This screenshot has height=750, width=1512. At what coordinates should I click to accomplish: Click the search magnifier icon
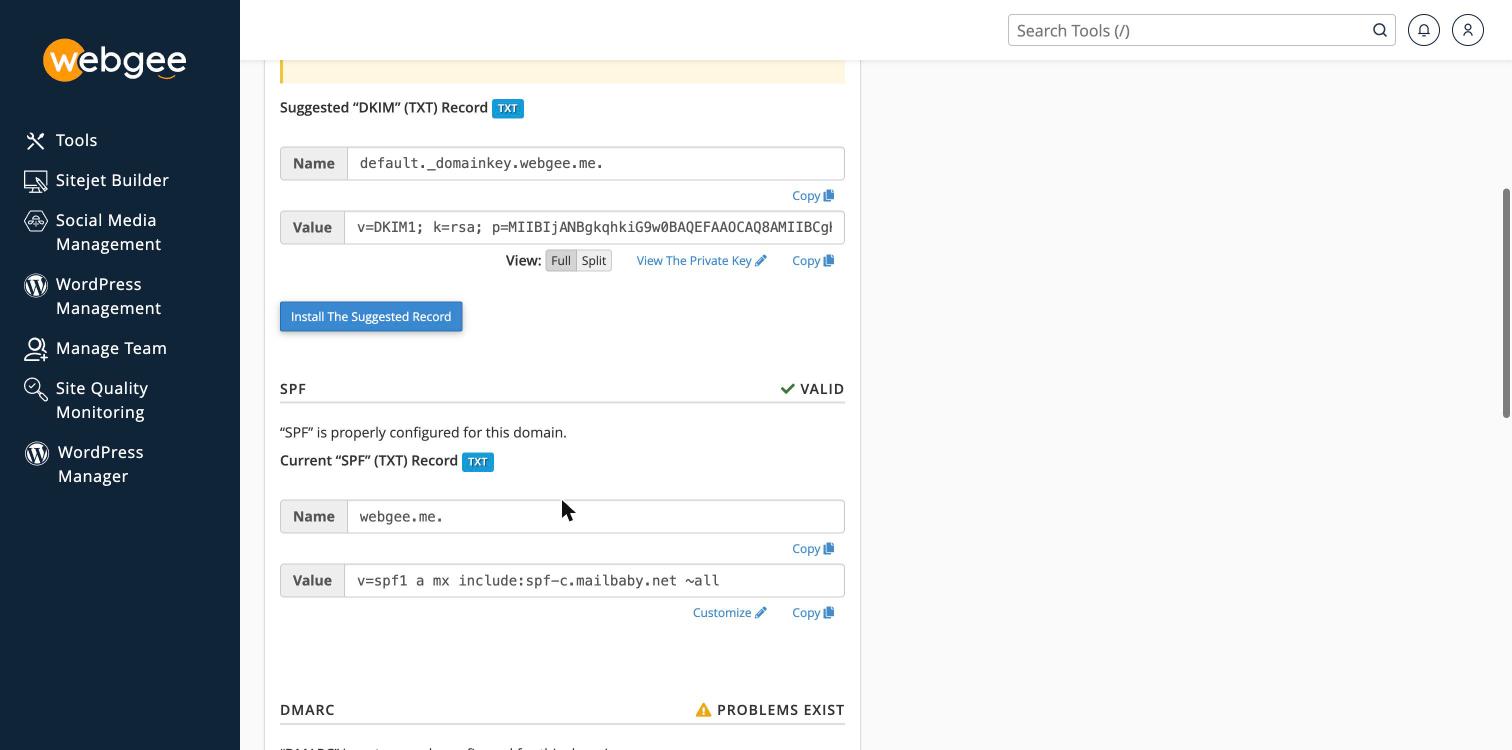(1380, 30)
